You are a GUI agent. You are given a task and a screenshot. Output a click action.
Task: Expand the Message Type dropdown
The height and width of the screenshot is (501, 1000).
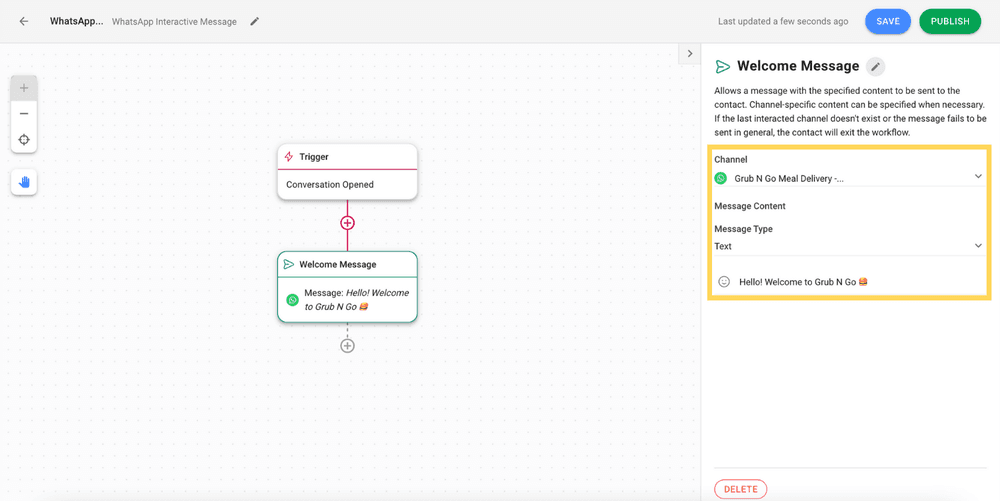[x=849, y=246]
